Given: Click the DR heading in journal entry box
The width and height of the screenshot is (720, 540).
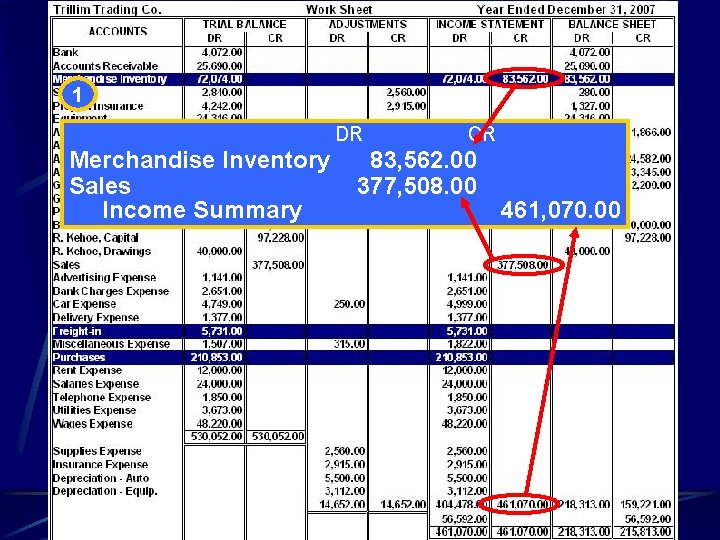Looking at the screenshot, I should pyautogui.click(x=349, y=134).
